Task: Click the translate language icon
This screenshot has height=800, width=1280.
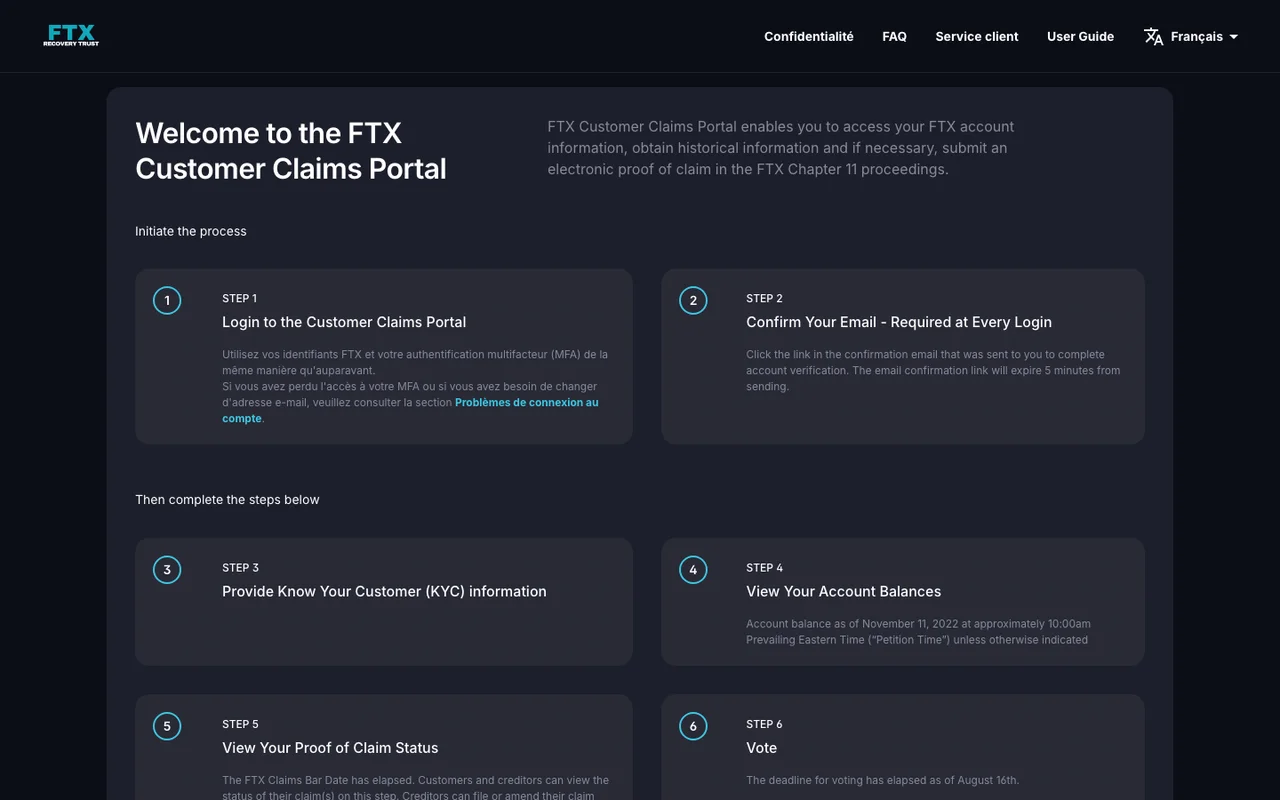Action: (x=1153, y=37)
